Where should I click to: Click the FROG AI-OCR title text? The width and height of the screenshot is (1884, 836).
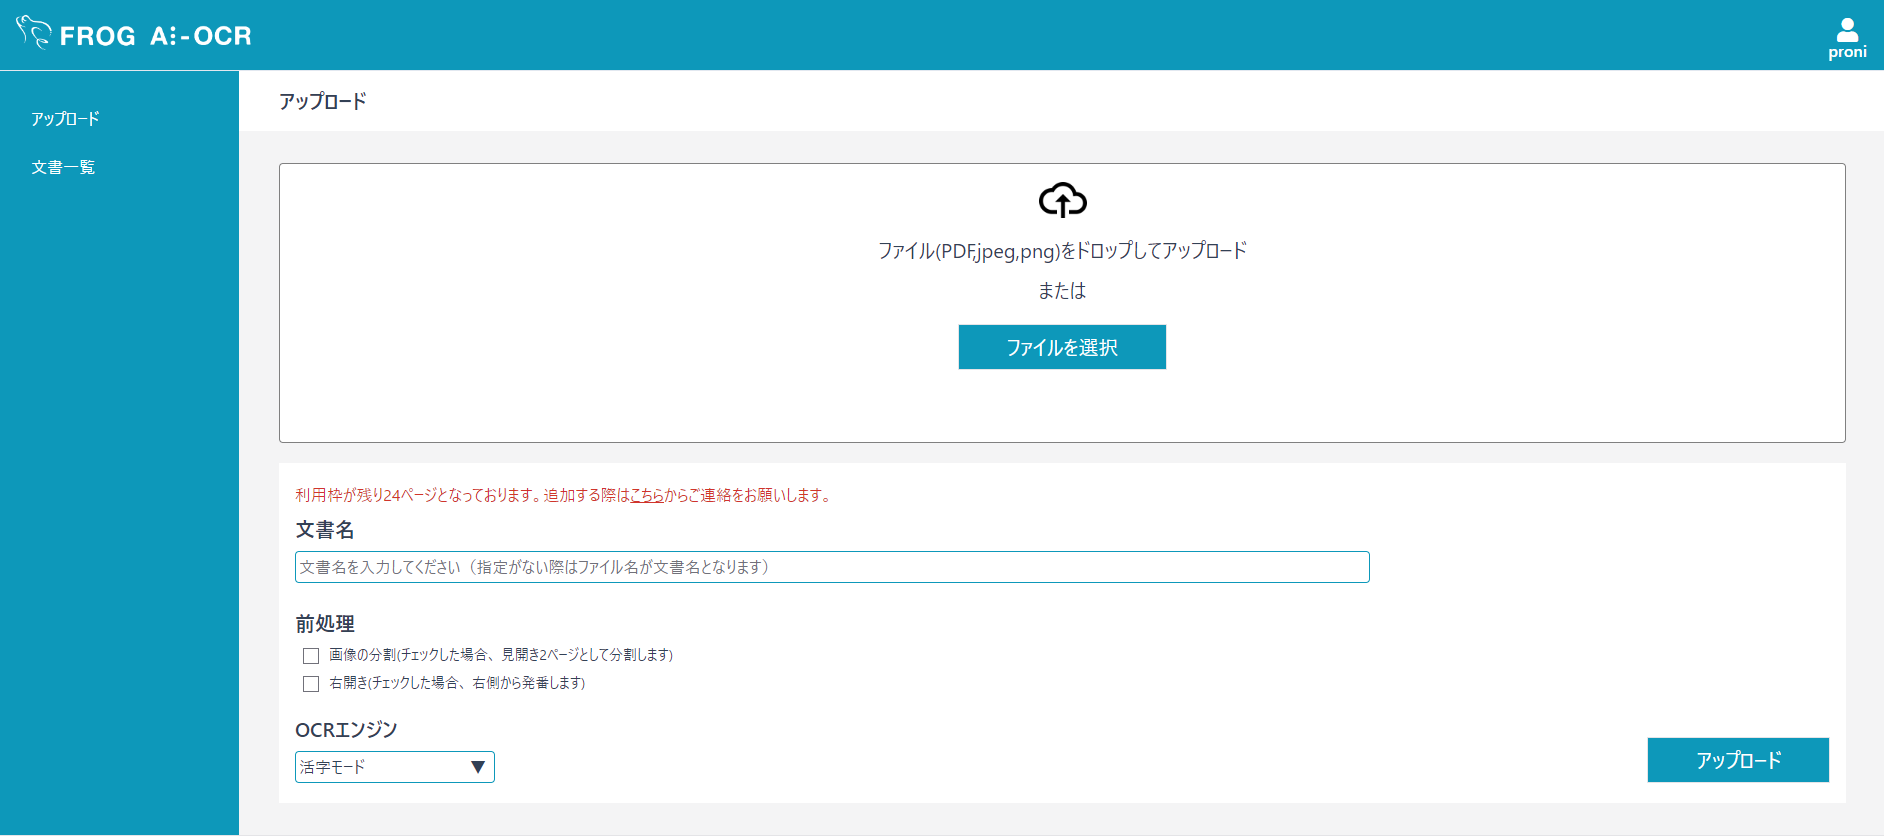tap(156, 36)
